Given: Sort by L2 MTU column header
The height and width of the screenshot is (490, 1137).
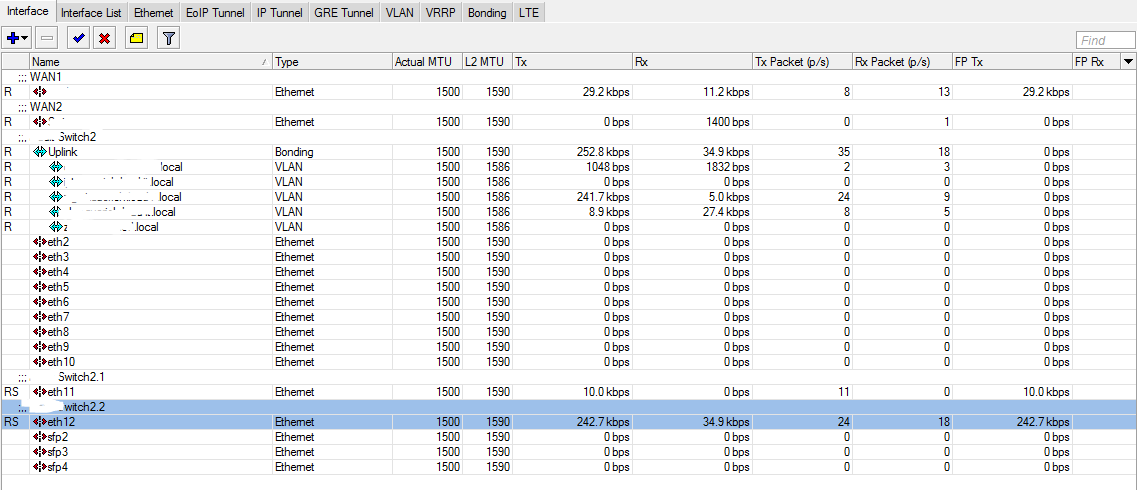Looking at the screenshot, I should pos(487,62).
